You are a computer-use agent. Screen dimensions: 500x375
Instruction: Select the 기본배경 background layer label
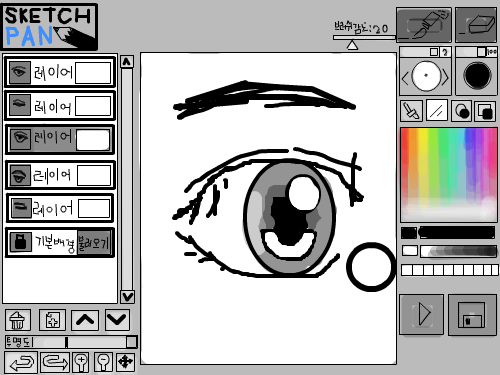(55, 243)
